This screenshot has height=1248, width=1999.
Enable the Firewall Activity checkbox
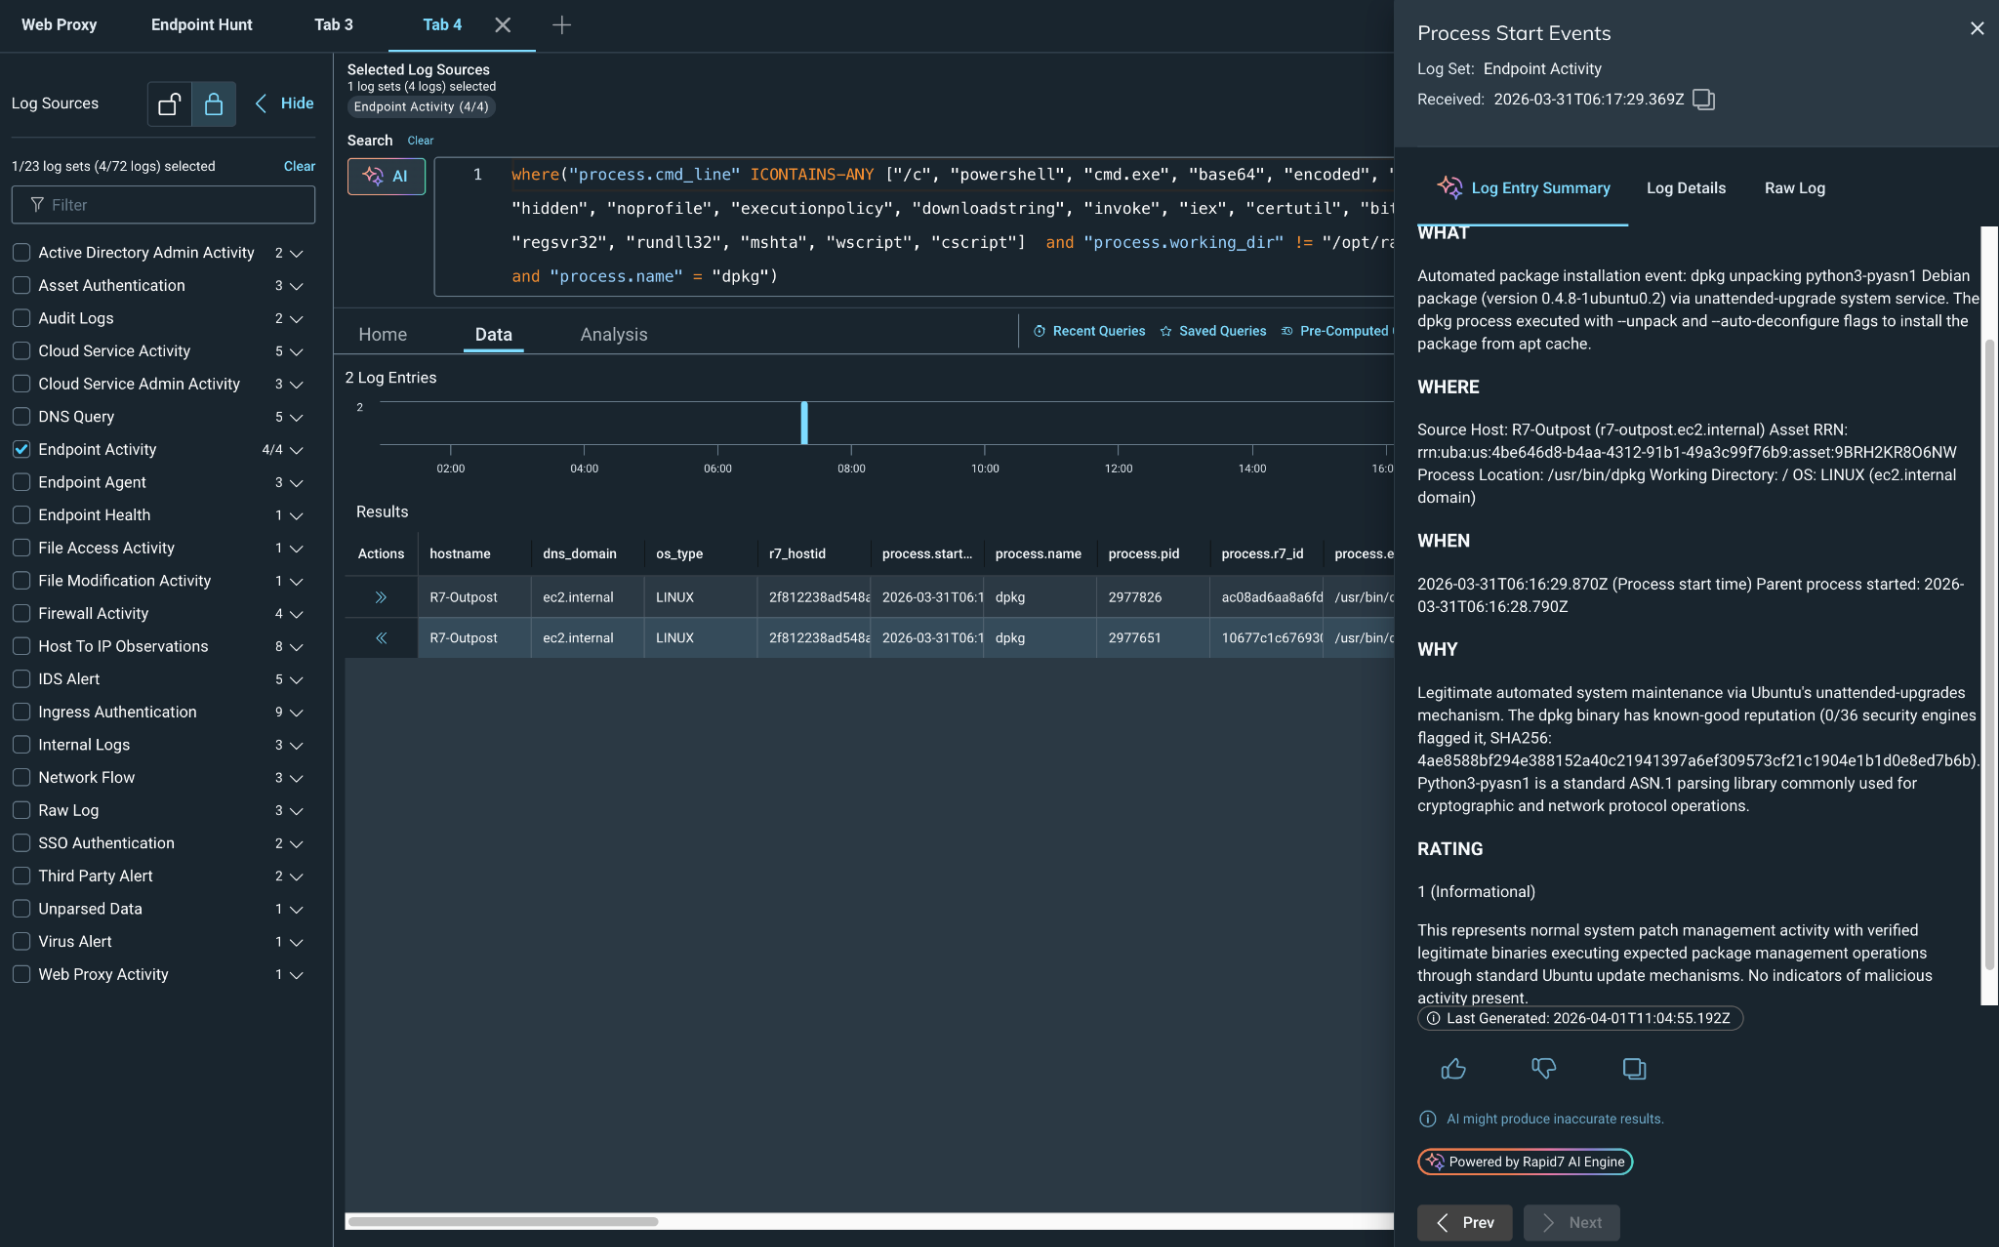click(x=21, y=613)
